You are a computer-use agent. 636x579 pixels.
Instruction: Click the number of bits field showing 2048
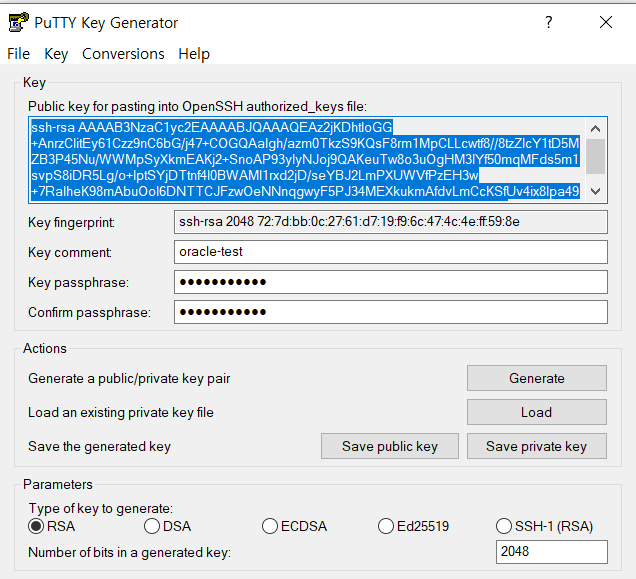click(552, 552)
